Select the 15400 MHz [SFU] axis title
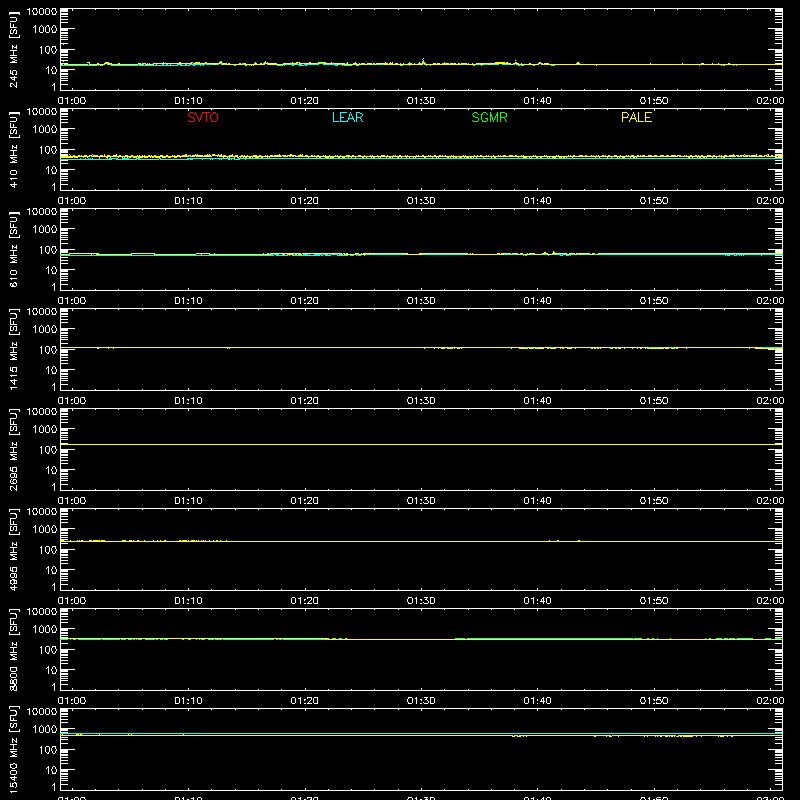The height and width of the screenshot is (800, 800). coord(13,749)
